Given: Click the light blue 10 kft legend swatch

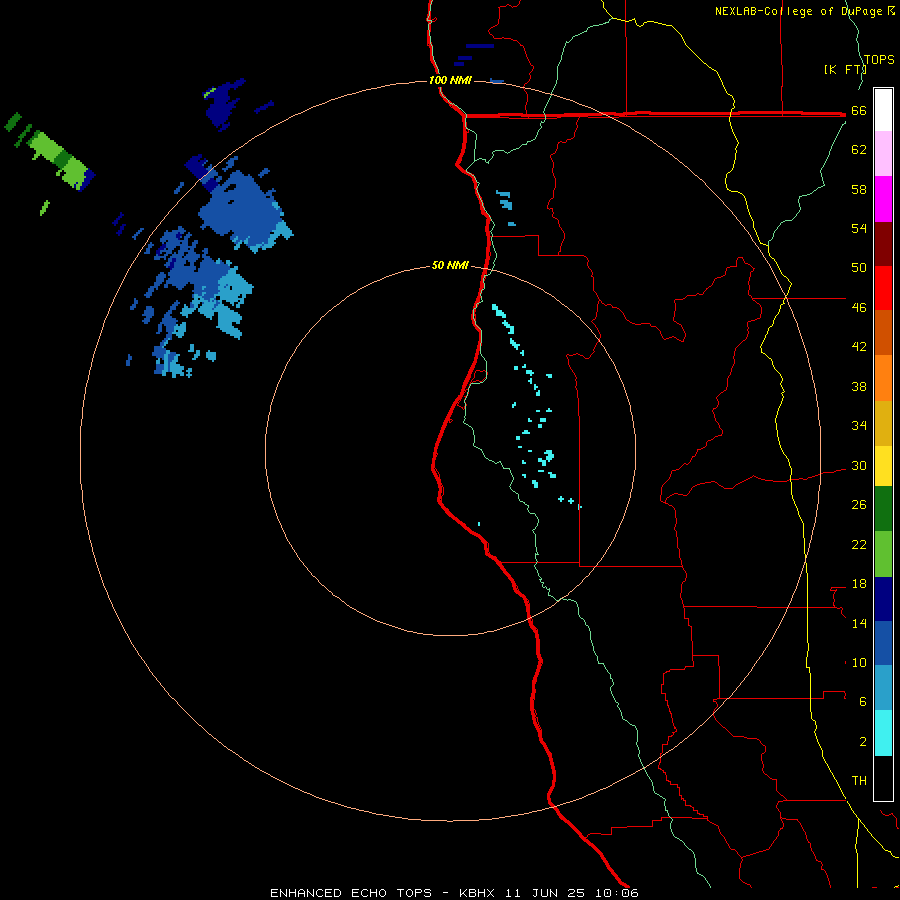Looking at the screenshot, I should point(883,687).
